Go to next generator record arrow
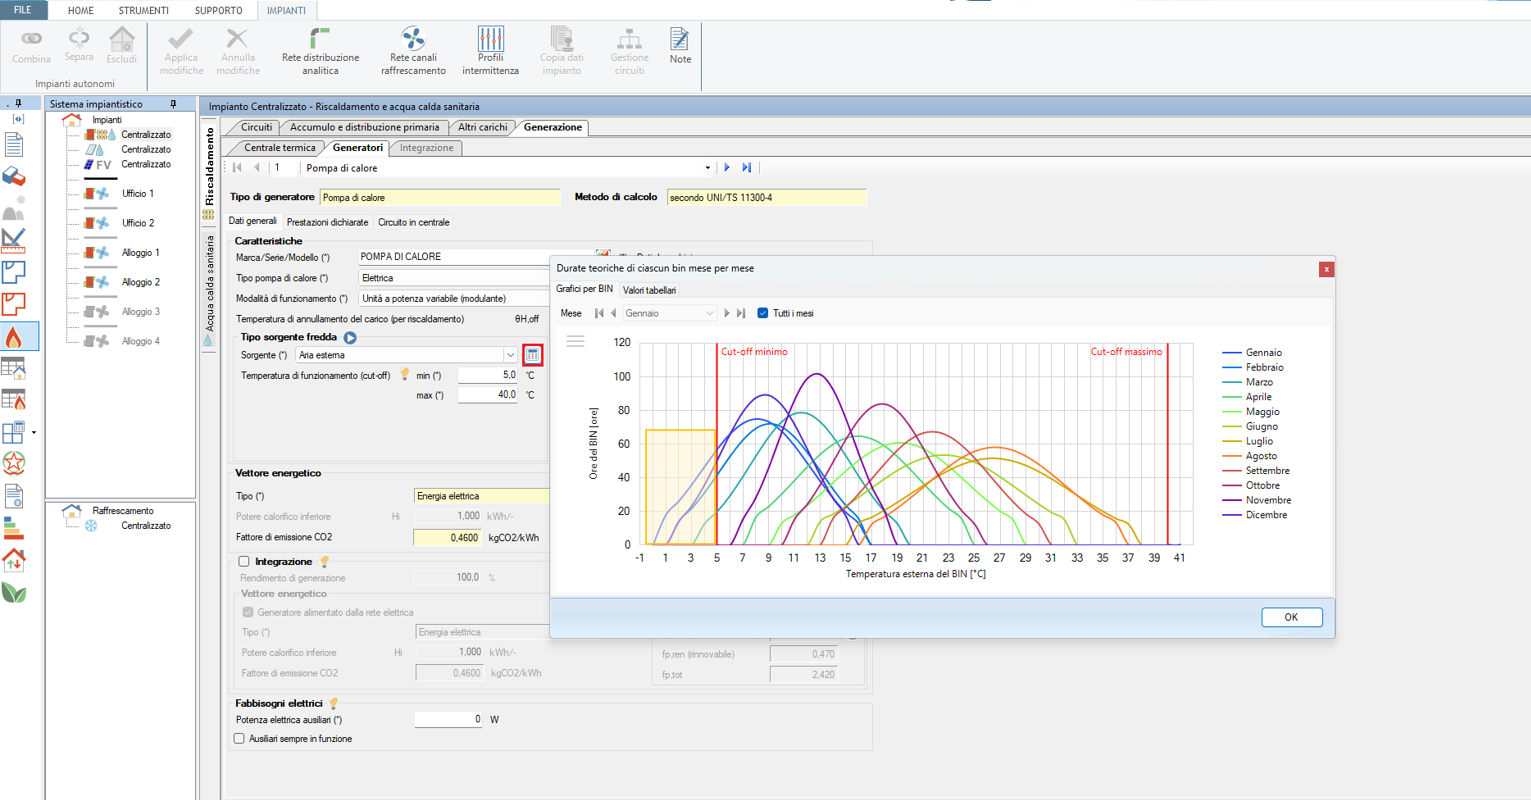This screenshot has width=1531, height=800. [727, 168]
